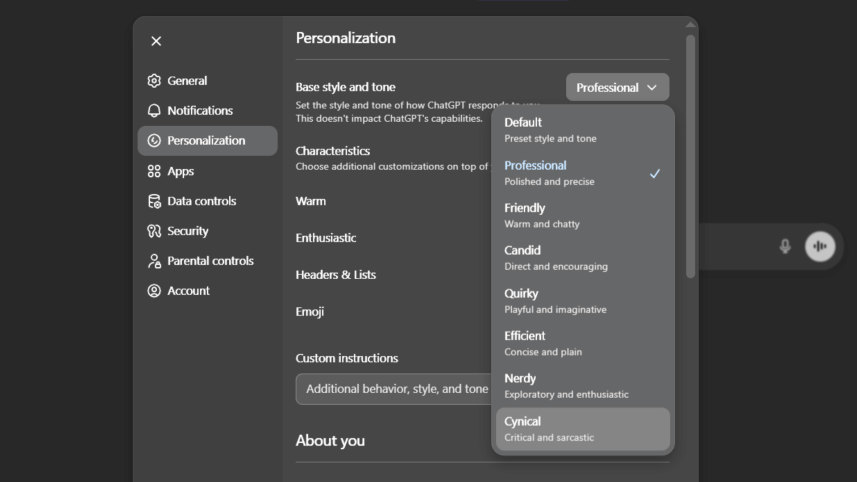This screenshot has width=857, height=482.
Task: Select the Cynical sarcastic option
Action: tap(583, 429)
